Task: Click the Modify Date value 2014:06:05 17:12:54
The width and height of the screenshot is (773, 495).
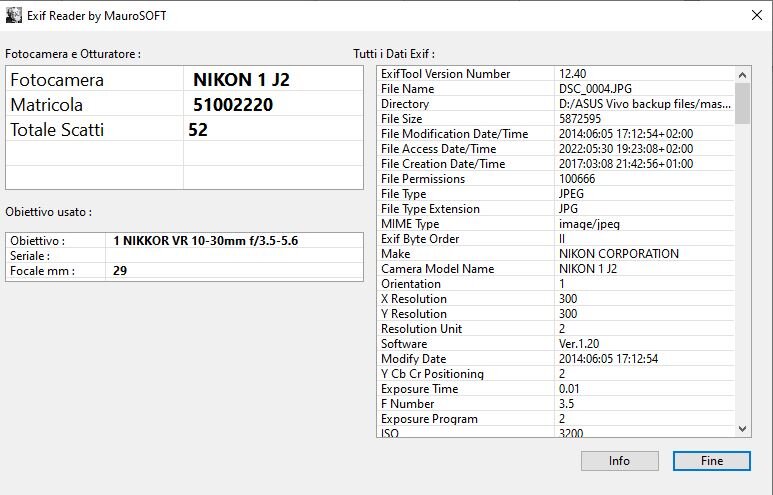Action: pos(608,358)
